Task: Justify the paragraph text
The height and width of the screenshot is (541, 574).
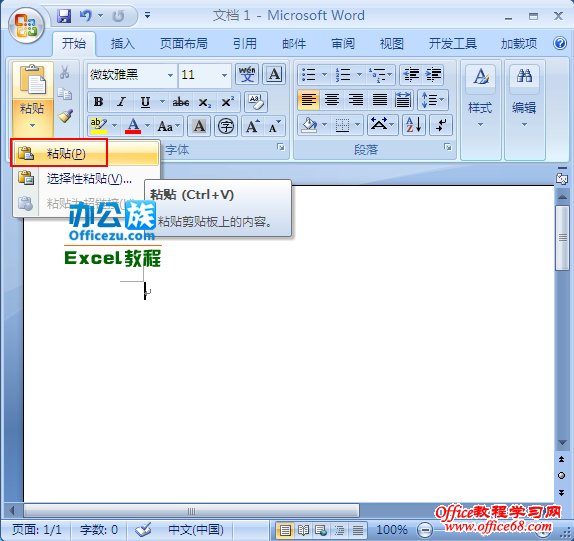Action: tap(379, 100)
